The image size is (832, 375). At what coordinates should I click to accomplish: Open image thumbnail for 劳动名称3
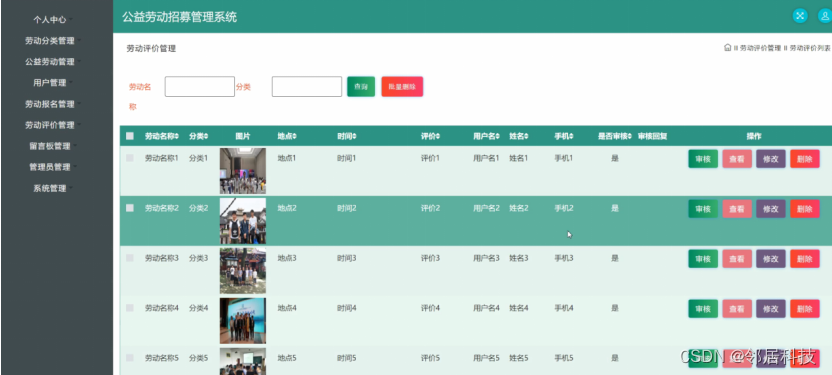coord(243,271)
